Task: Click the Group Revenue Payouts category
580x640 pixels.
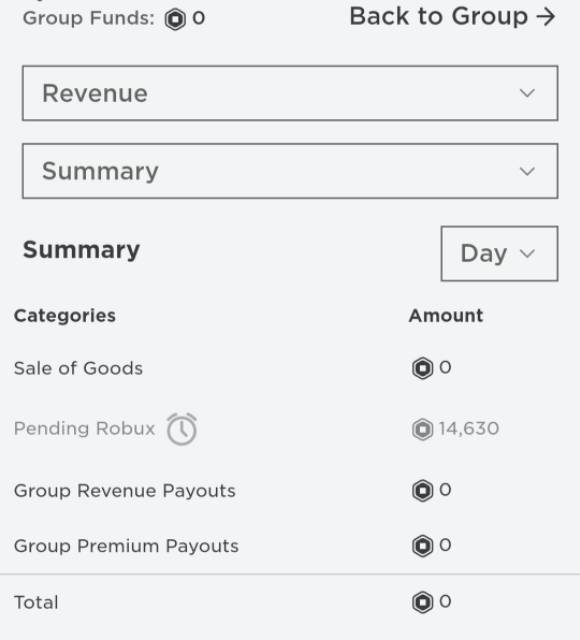Action: pos(124,491)
